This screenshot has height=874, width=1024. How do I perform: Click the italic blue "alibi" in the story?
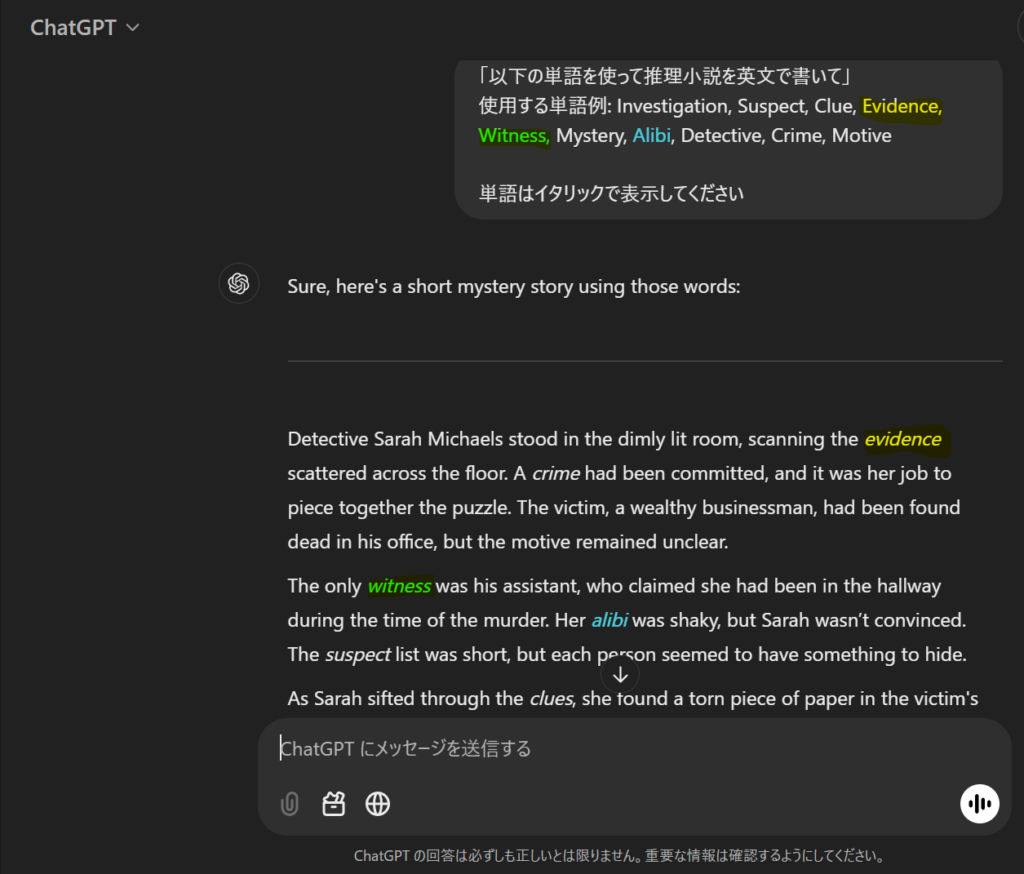(x=609, y=620)
